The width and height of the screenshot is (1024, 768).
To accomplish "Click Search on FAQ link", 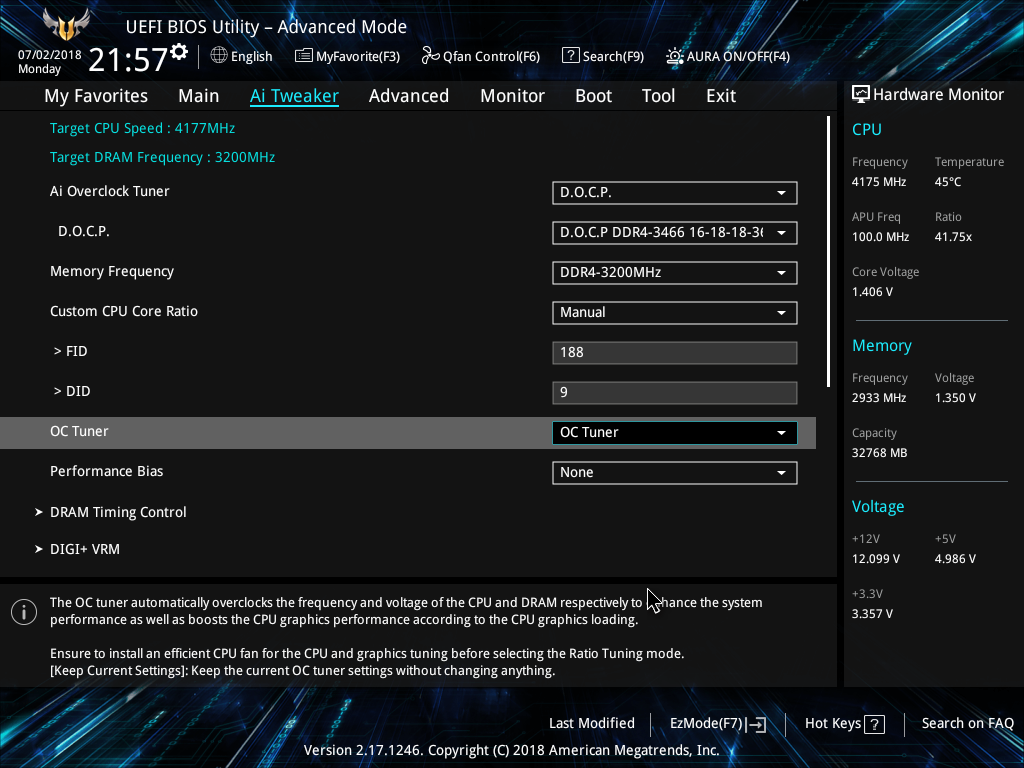I will (967, 723).
